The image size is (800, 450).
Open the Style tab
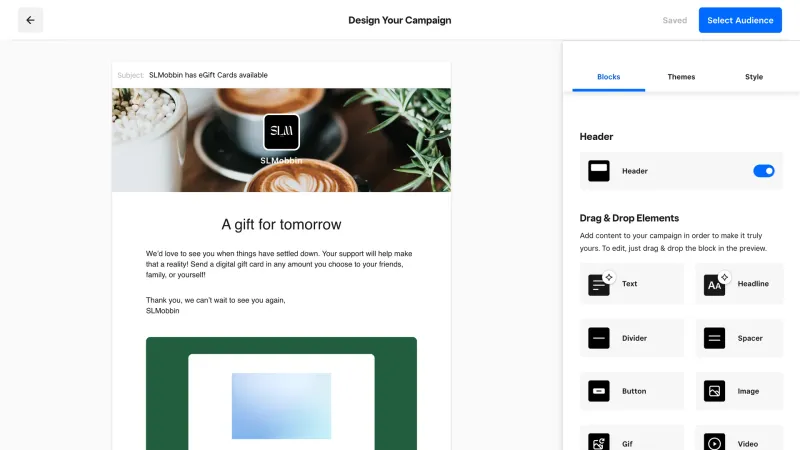pos(754,77)
